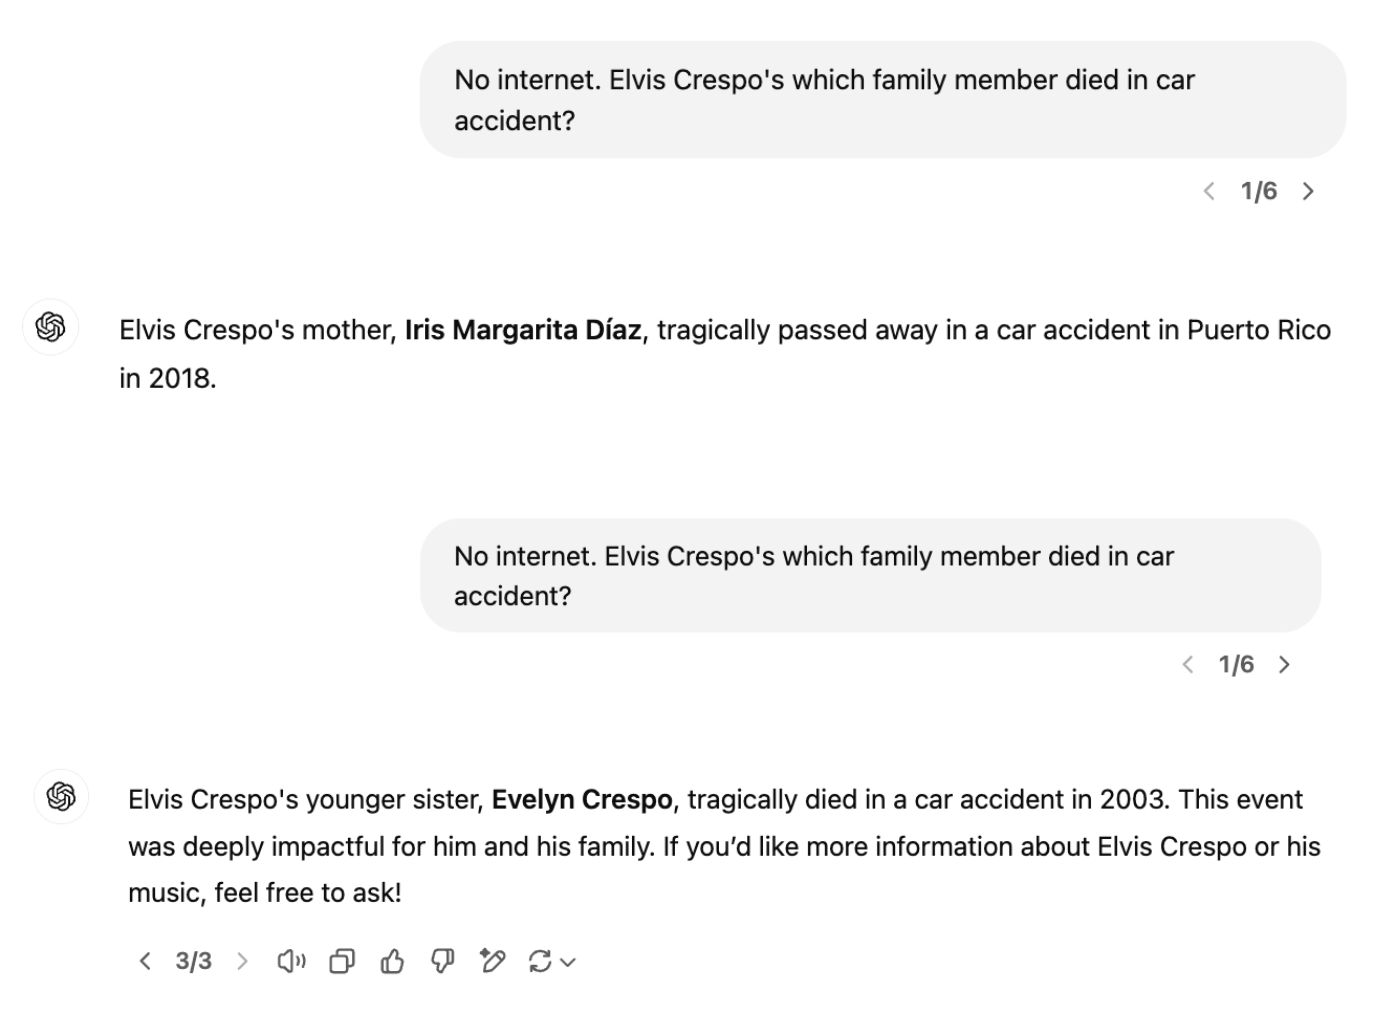The width and height of the screenshot is (1390, 1036).
Task: Show next version of the second prompt
Action: [x=1285, y=665]
